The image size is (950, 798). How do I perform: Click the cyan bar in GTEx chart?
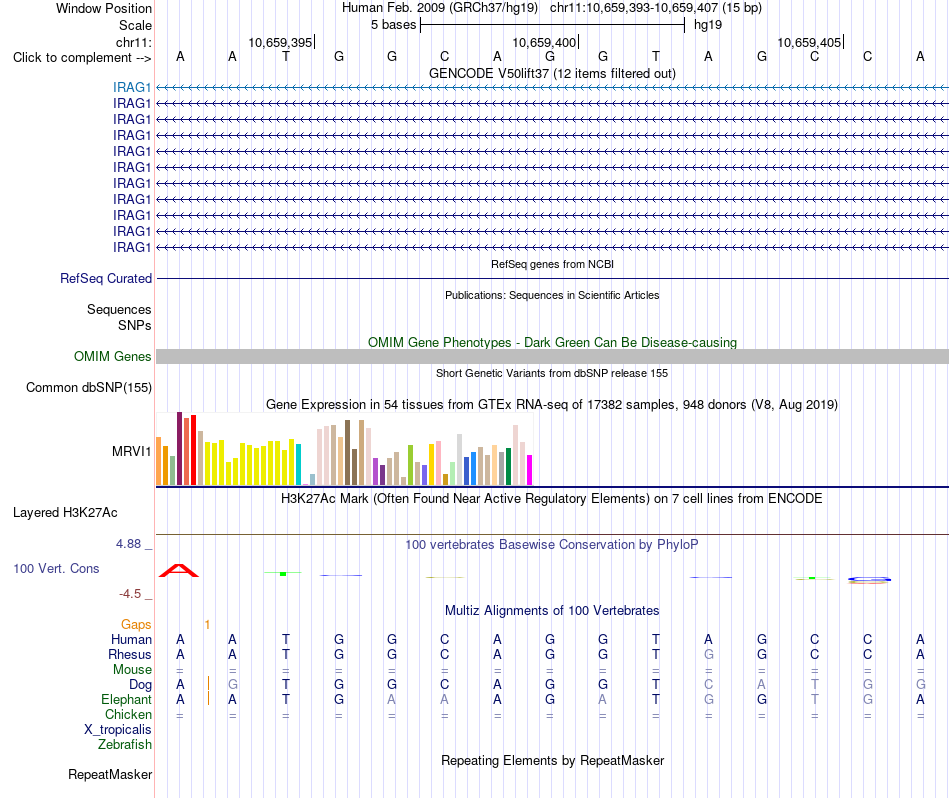pyautogui.click(x=298, y=465)
